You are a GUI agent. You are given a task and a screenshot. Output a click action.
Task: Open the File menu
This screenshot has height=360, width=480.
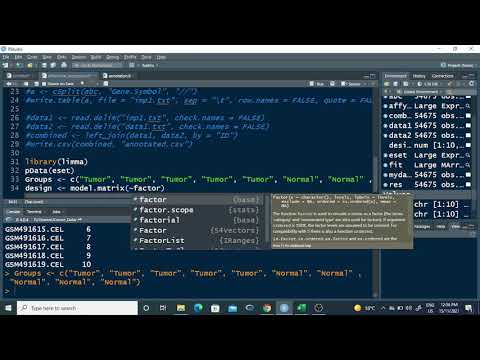click(6, 57)
